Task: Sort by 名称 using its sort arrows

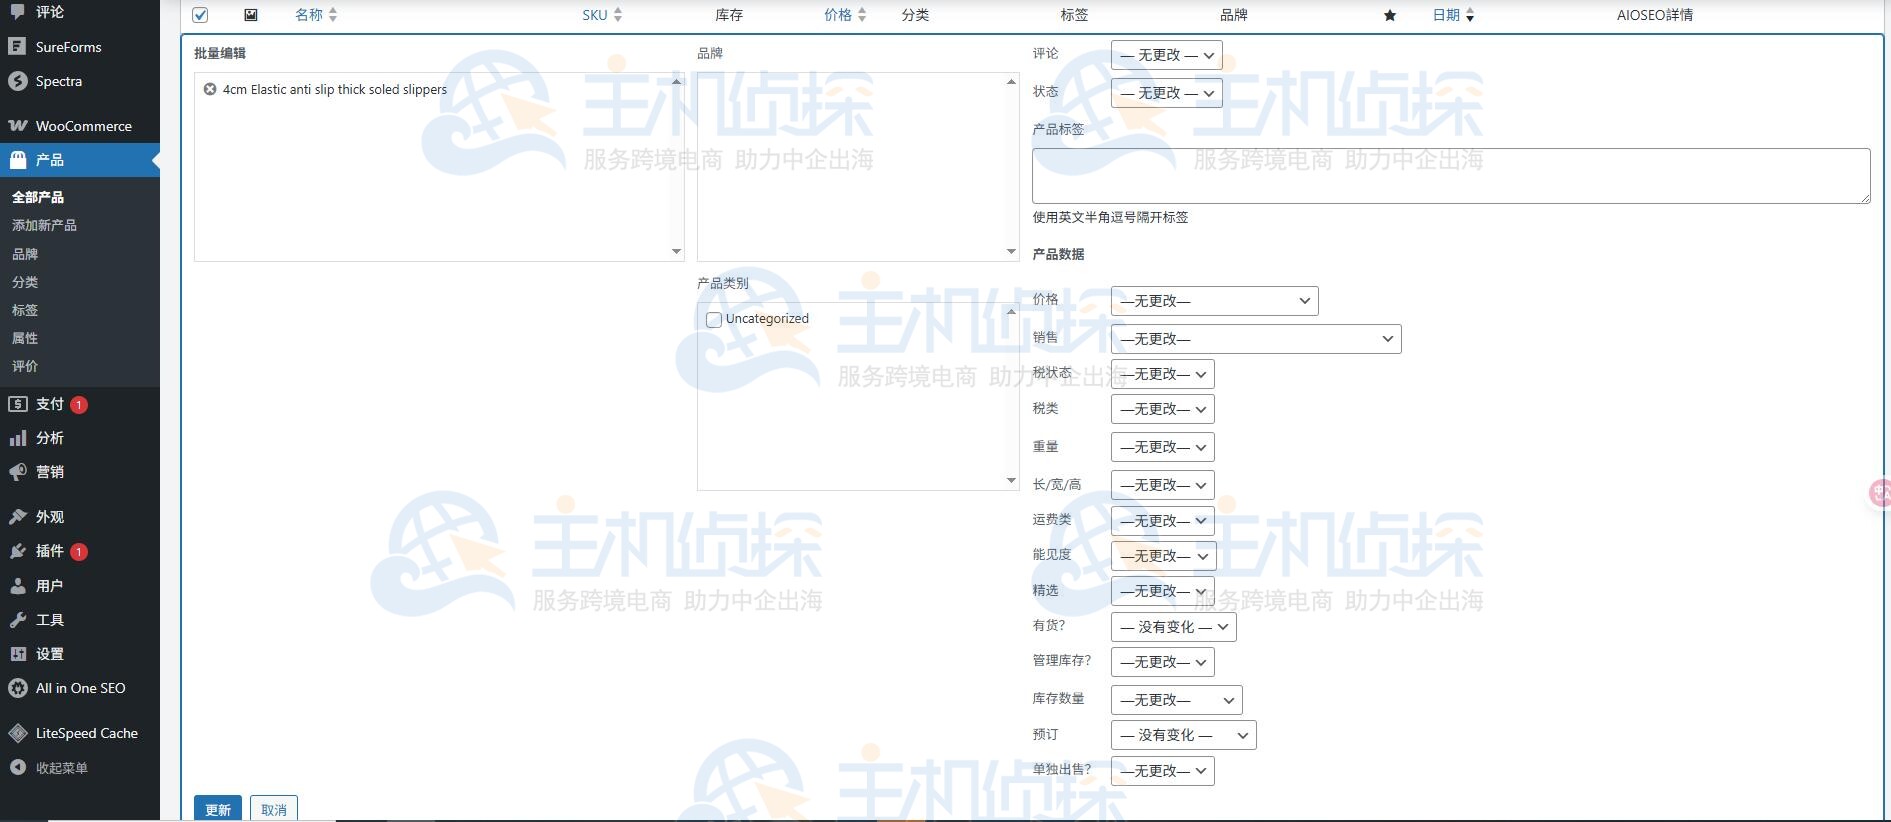Action: pos(333,15)
